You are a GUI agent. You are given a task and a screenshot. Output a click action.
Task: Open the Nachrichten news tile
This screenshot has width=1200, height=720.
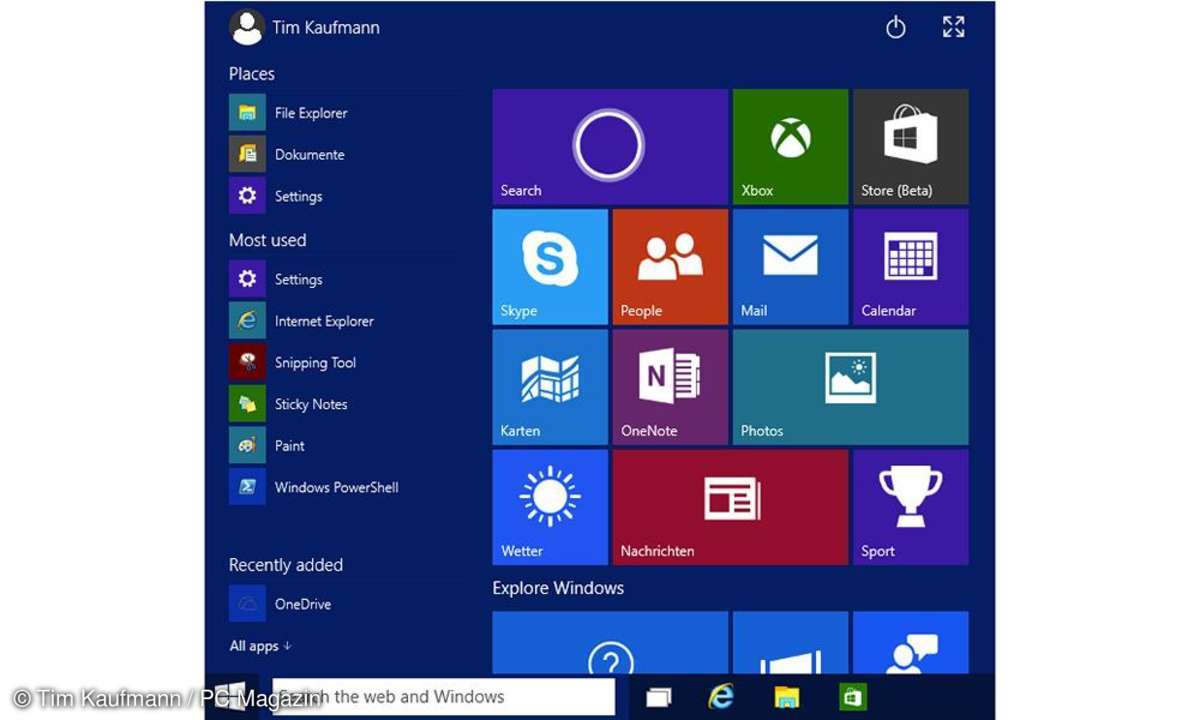click(730, 507)
